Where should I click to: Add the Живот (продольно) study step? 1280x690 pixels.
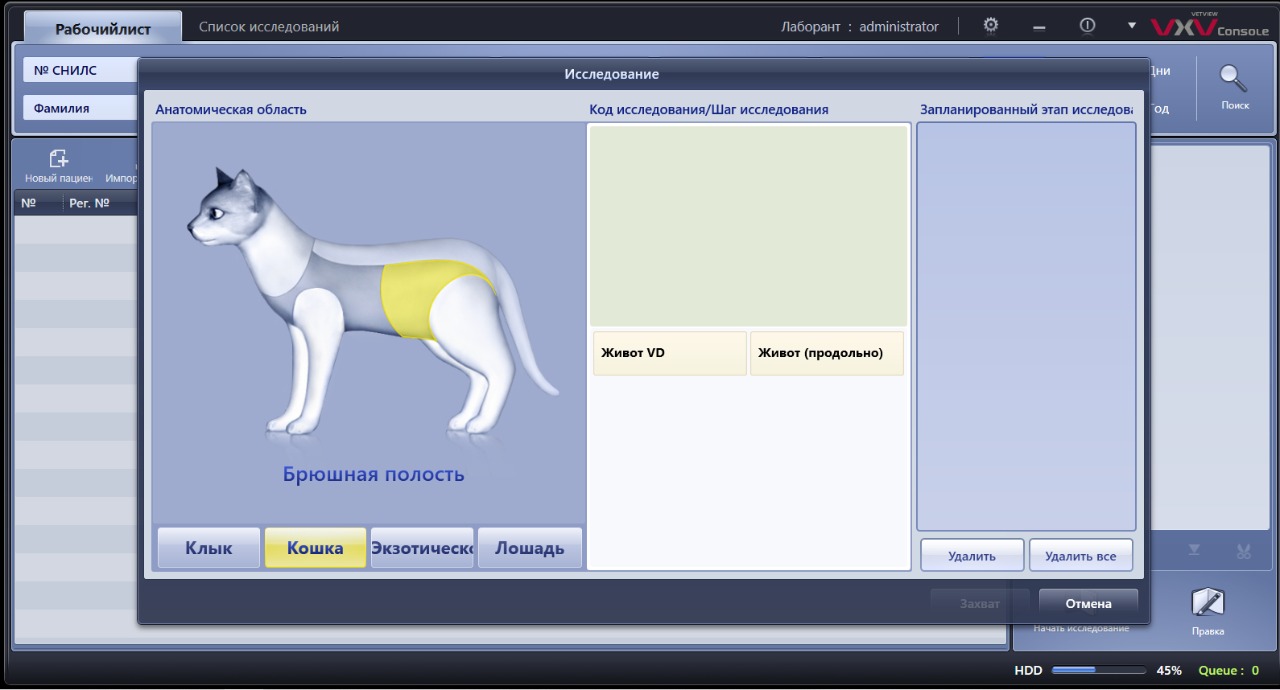coord(826,353)
